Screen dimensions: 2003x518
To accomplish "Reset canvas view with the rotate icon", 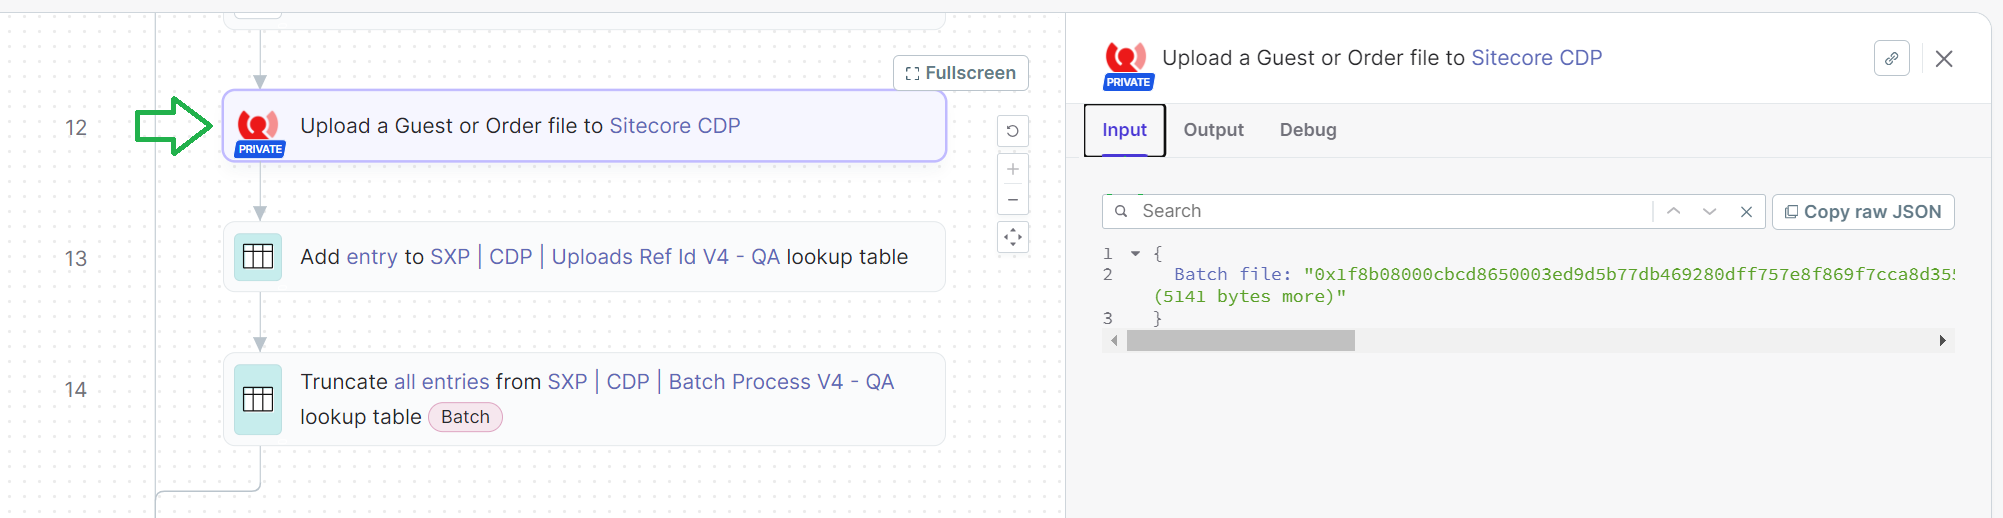I will [1013, 131].
